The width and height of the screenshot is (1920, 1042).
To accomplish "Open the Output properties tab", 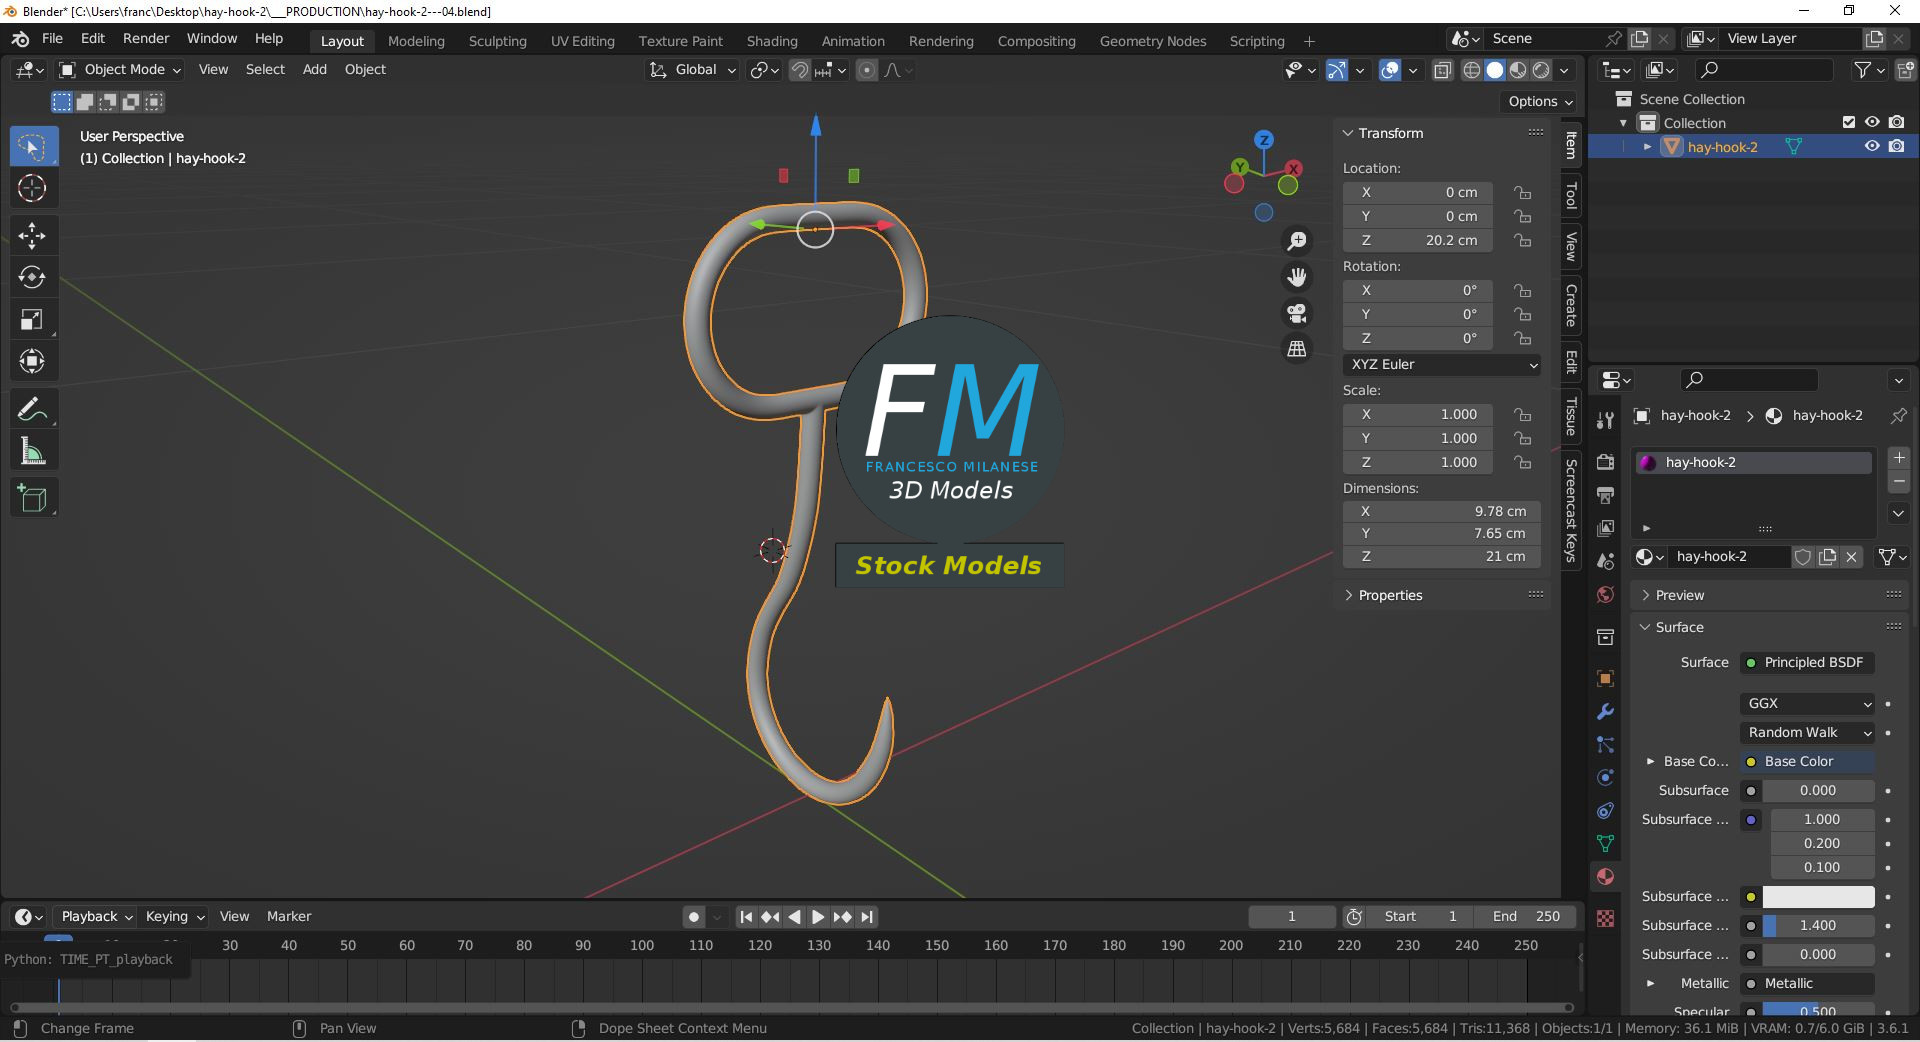I will [1605, 494].
